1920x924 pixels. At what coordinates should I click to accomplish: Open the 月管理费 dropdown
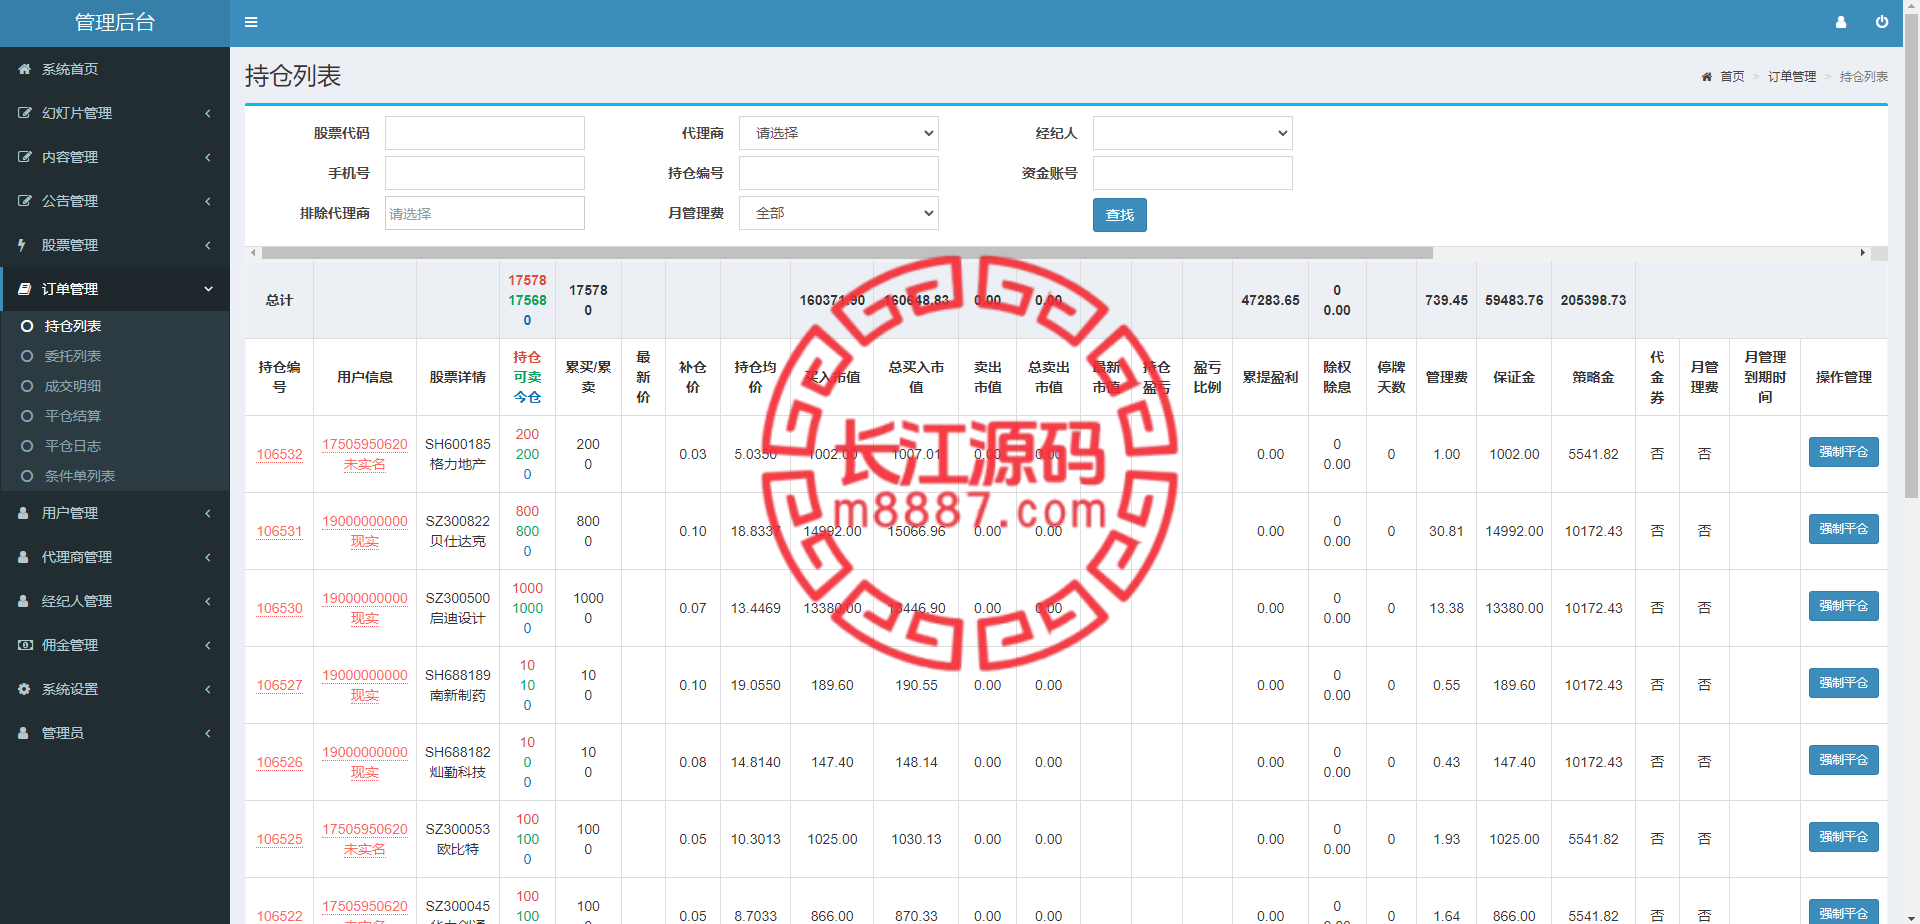pos(839,213)
